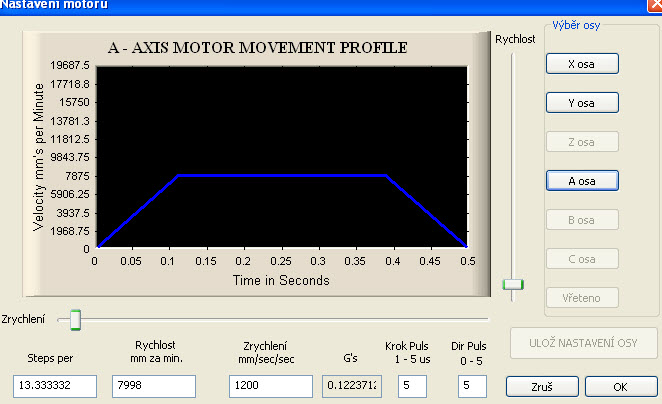Open the Vřeteno spindle settings
Image resolution: width=662 pixels, height=404 pixels.
tap(582, 297)
